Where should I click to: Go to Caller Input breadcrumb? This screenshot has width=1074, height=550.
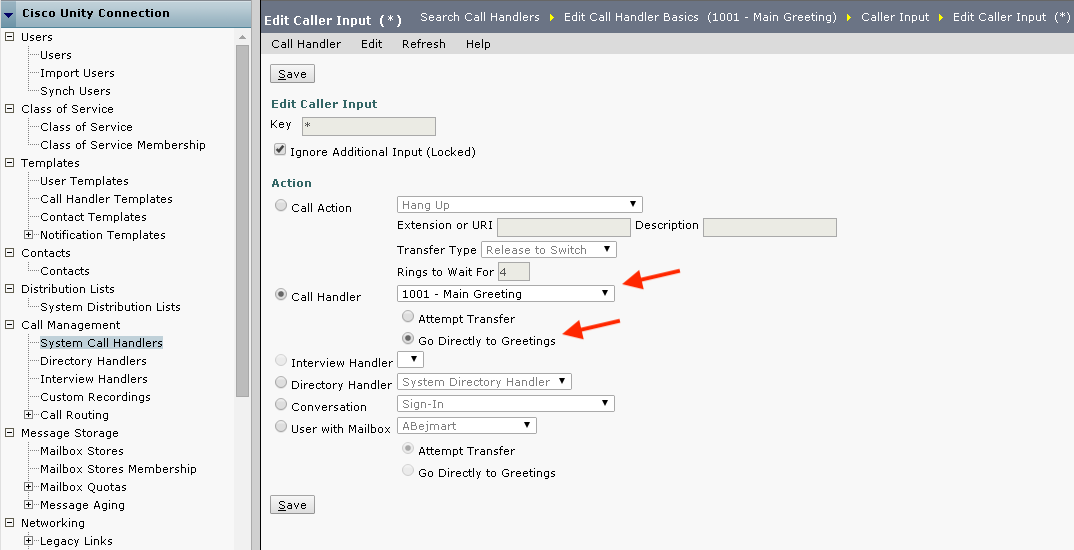(895, 17)
